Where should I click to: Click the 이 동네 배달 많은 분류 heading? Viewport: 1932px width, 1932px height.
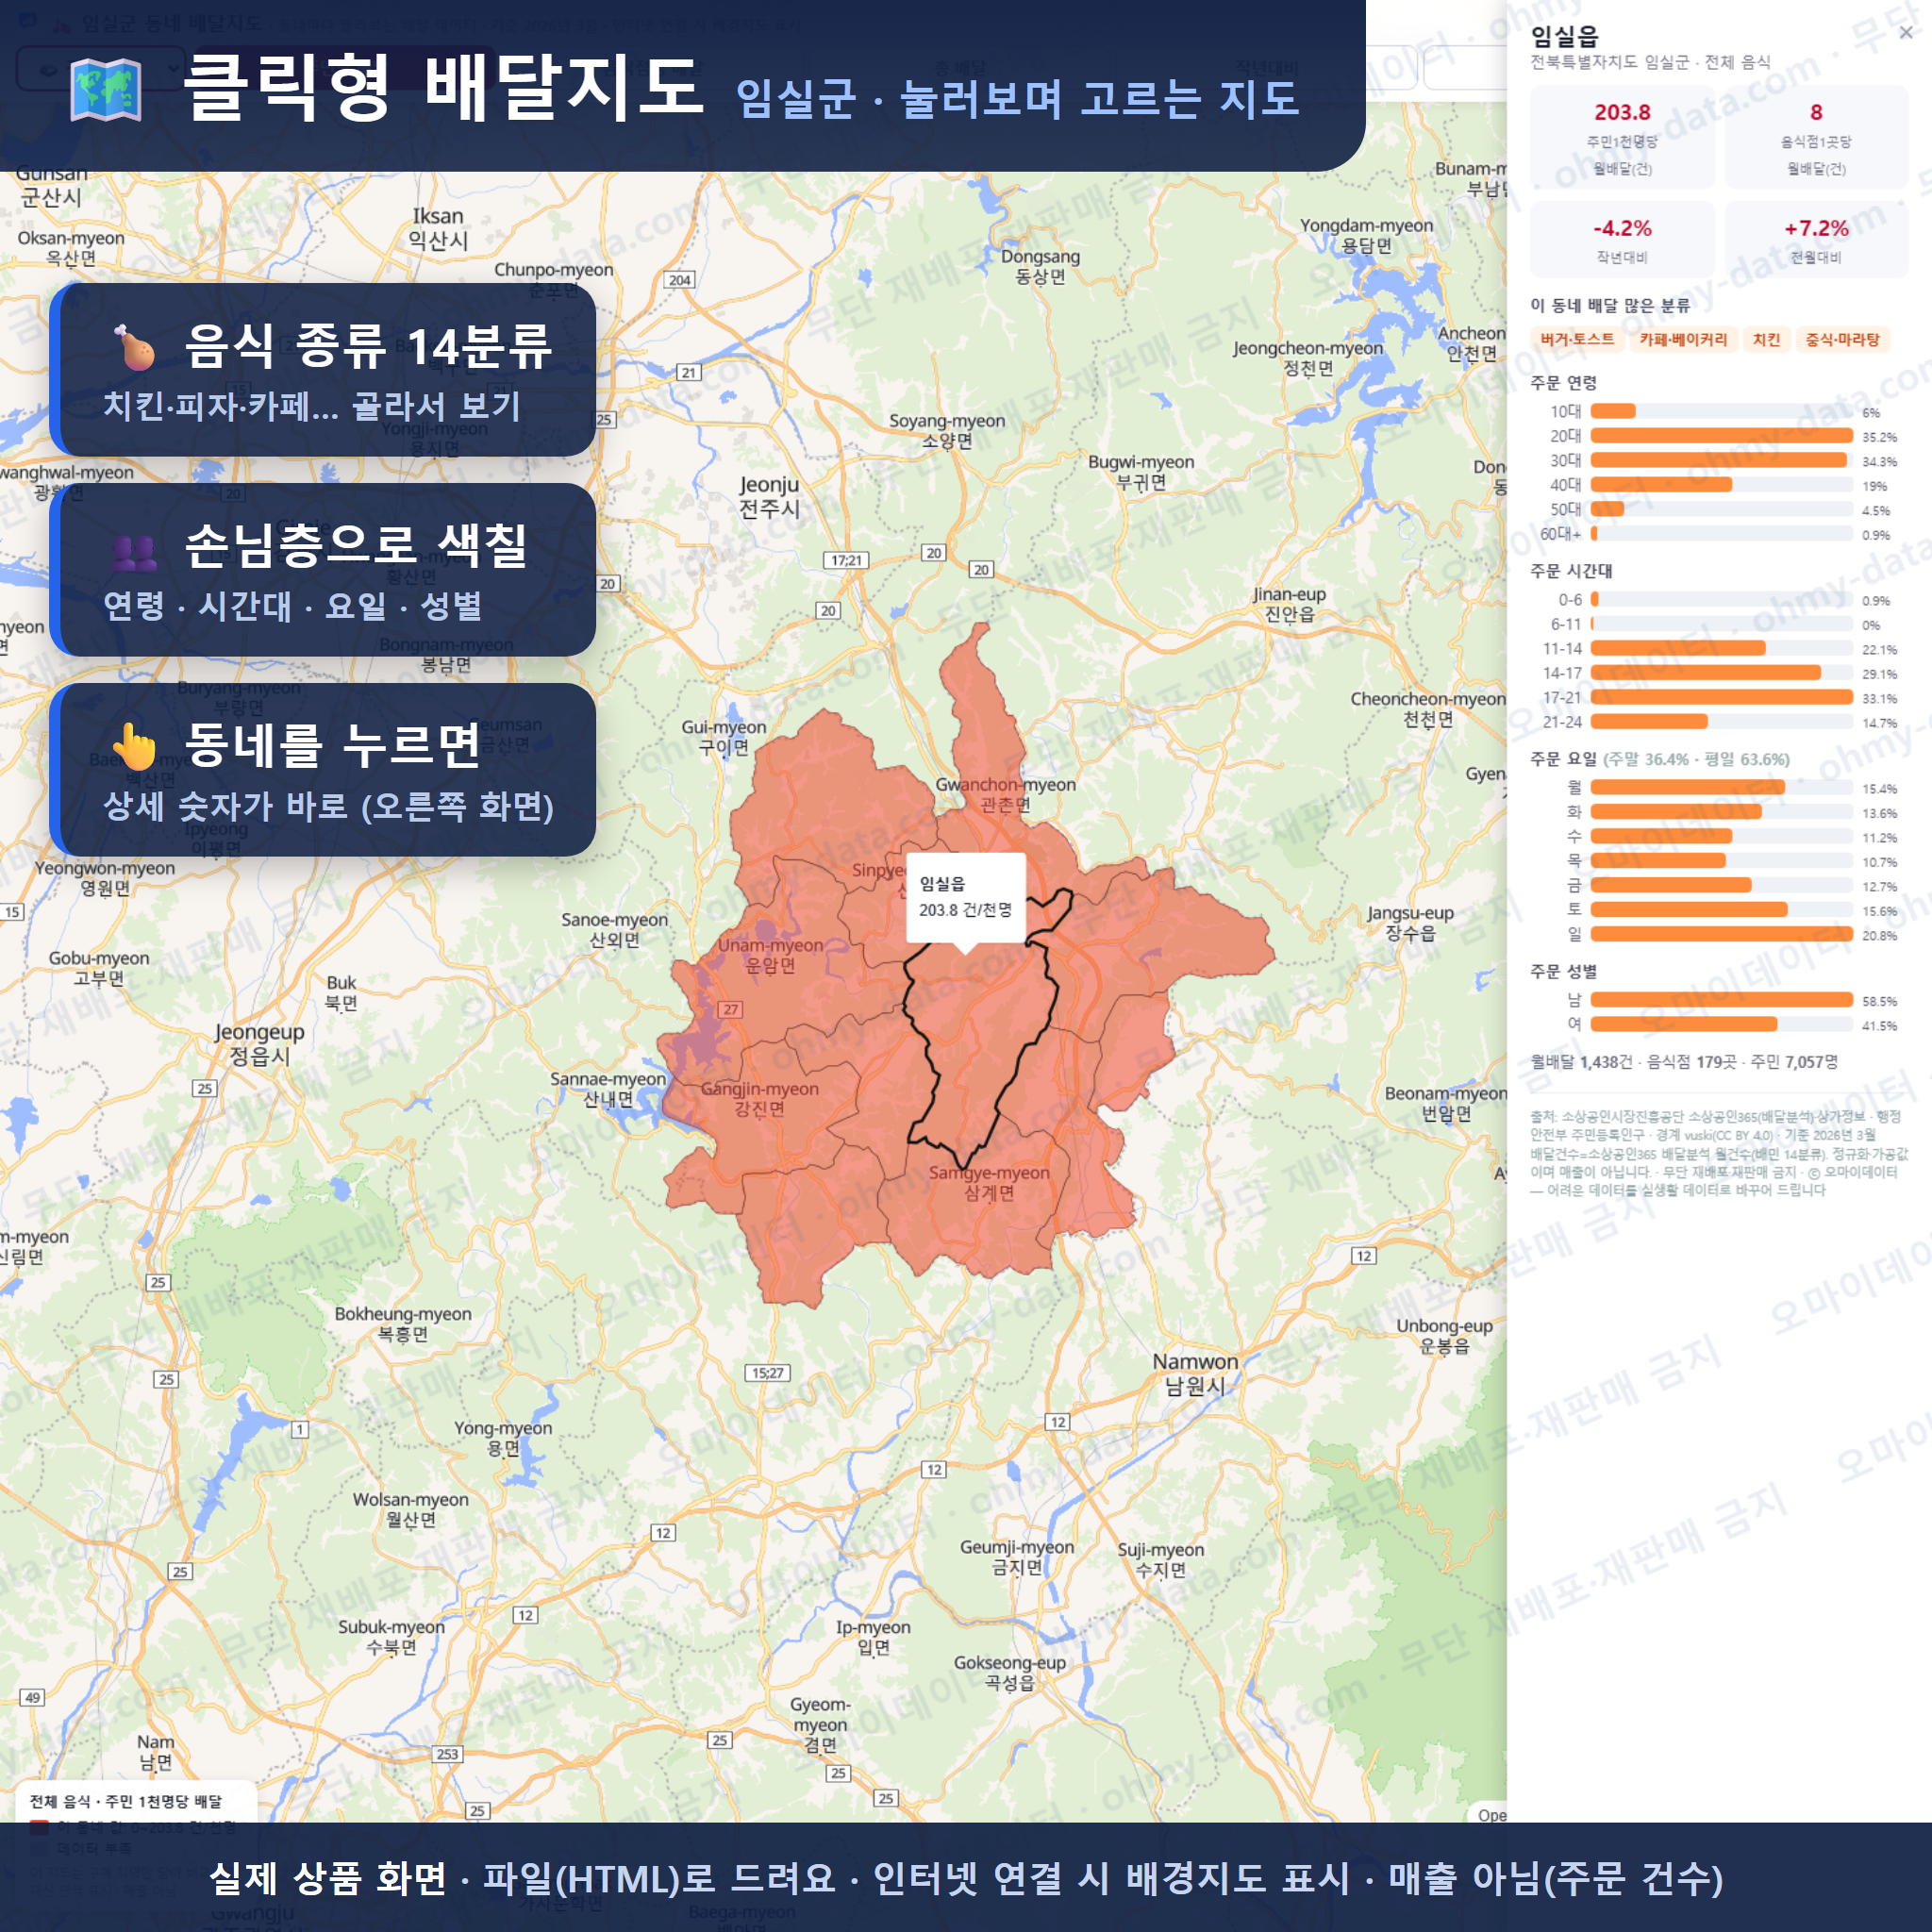1610,306
